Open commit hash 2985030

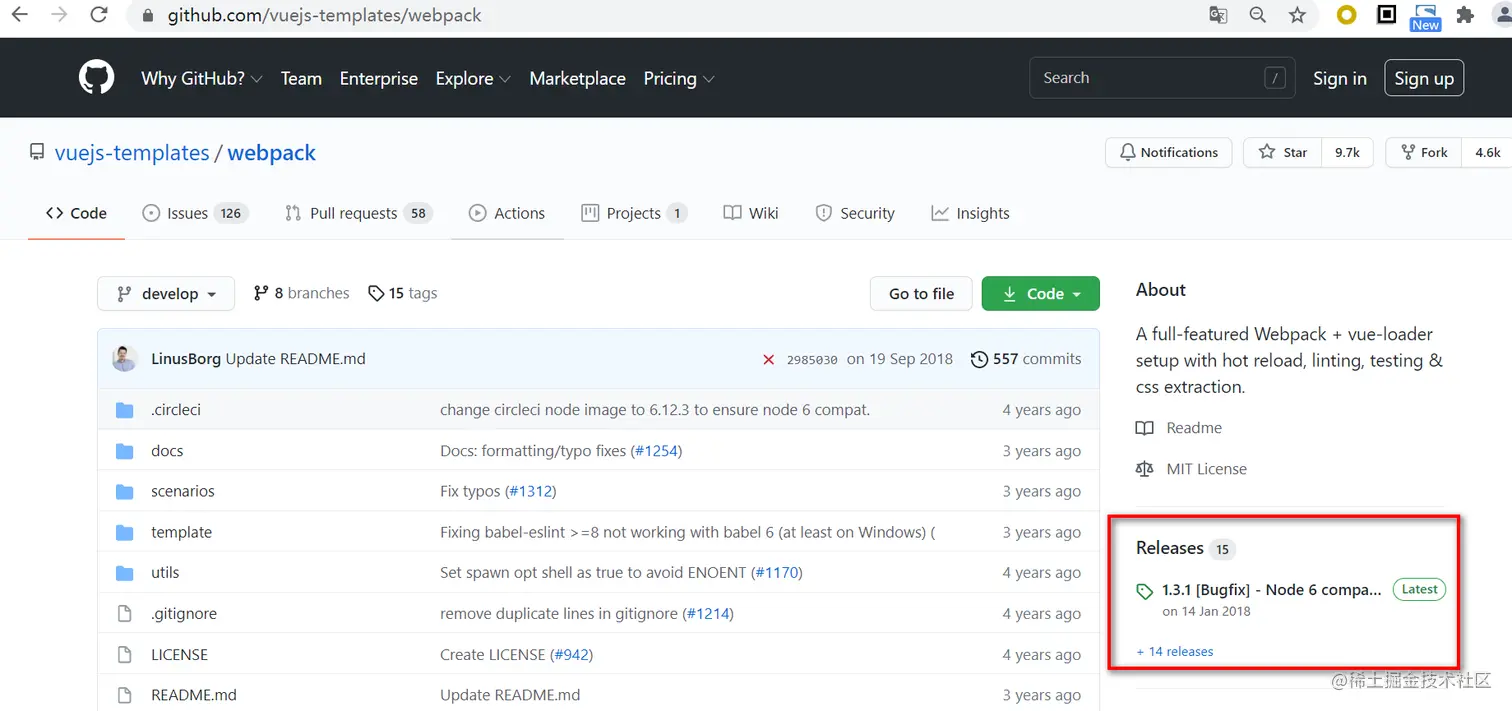coord(812,360)
